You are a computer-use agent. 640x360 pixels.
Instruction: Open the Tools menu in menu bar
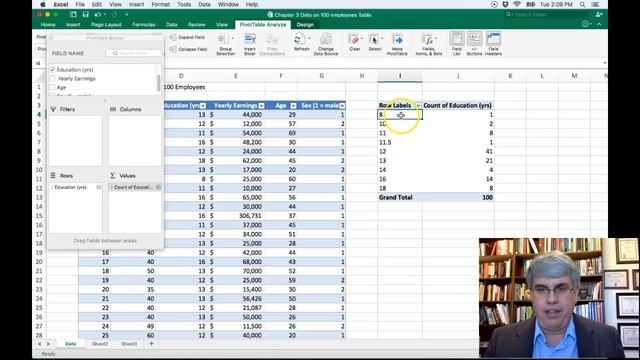(x=184, y=4)
